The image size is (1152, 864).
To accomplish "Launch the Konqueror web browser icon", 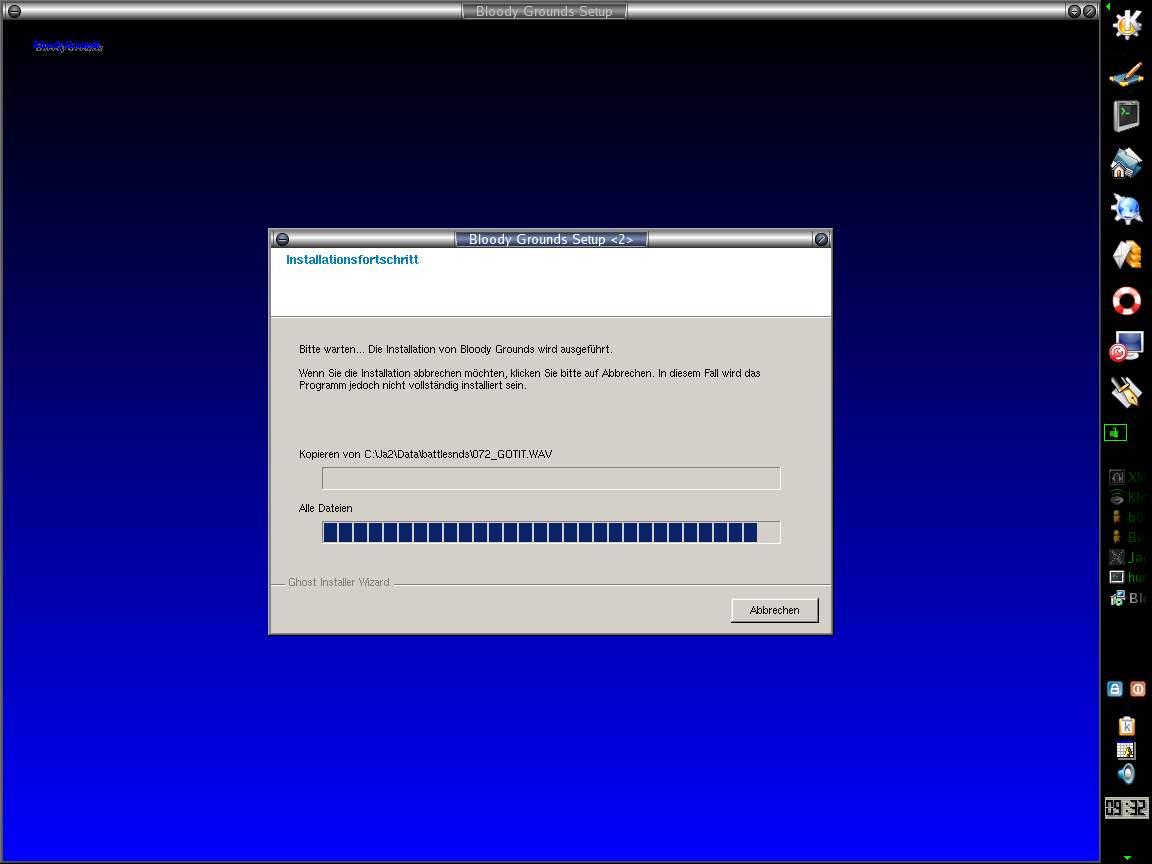I will click(x=1126, y=208).
